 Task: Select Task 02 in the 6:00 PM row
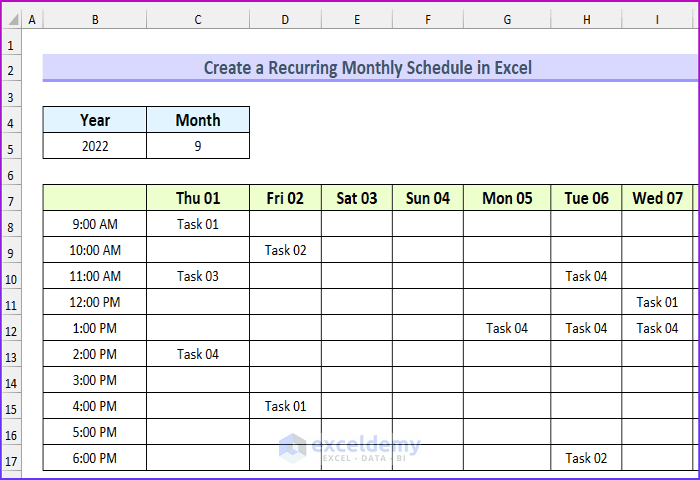click(x=586, y=458)
